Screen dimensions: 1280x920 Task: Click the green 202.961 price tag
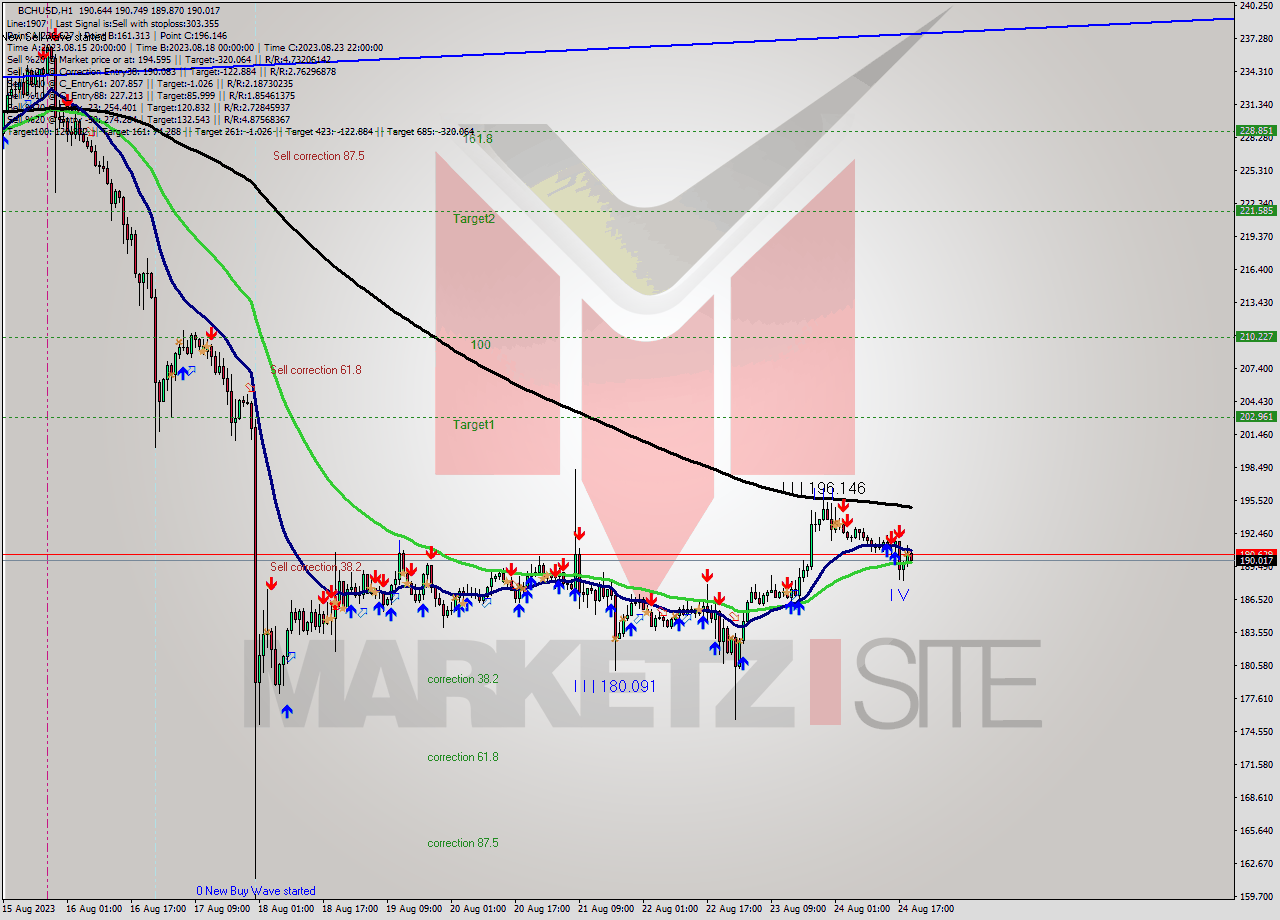1256,416
